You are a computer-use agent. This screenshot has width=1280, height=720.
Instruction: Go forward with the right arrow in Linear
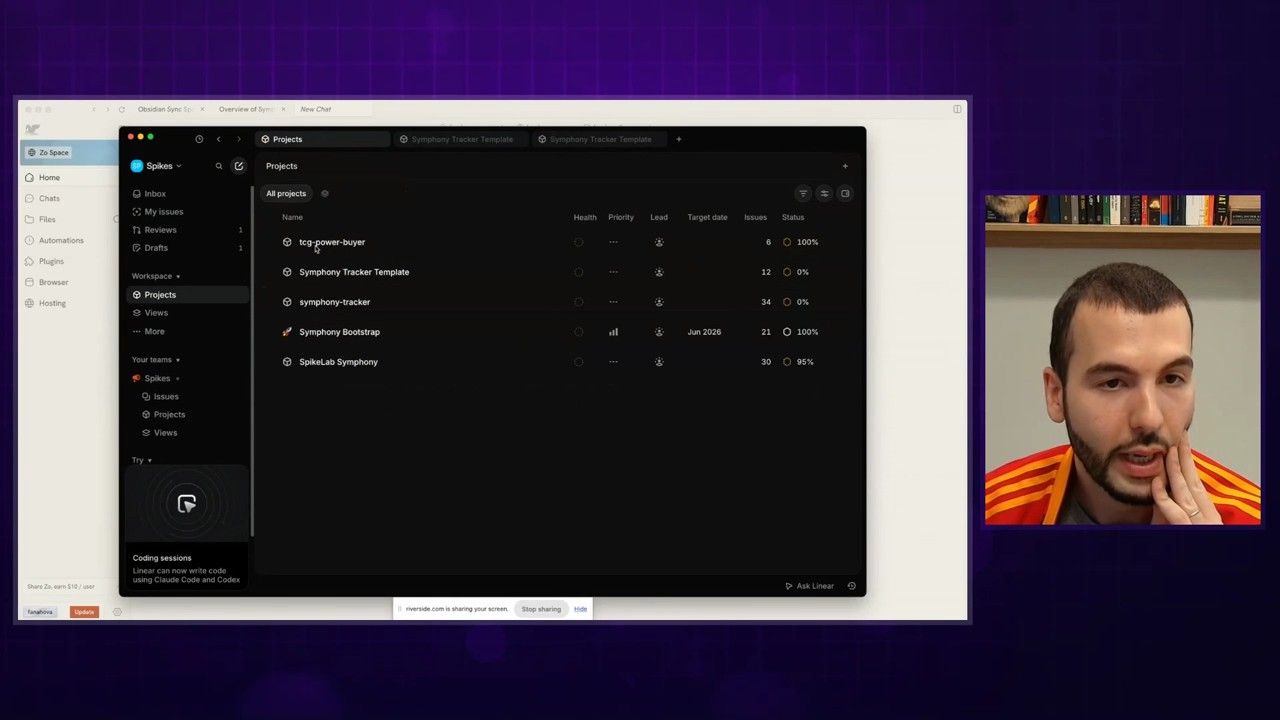point(238,139)
